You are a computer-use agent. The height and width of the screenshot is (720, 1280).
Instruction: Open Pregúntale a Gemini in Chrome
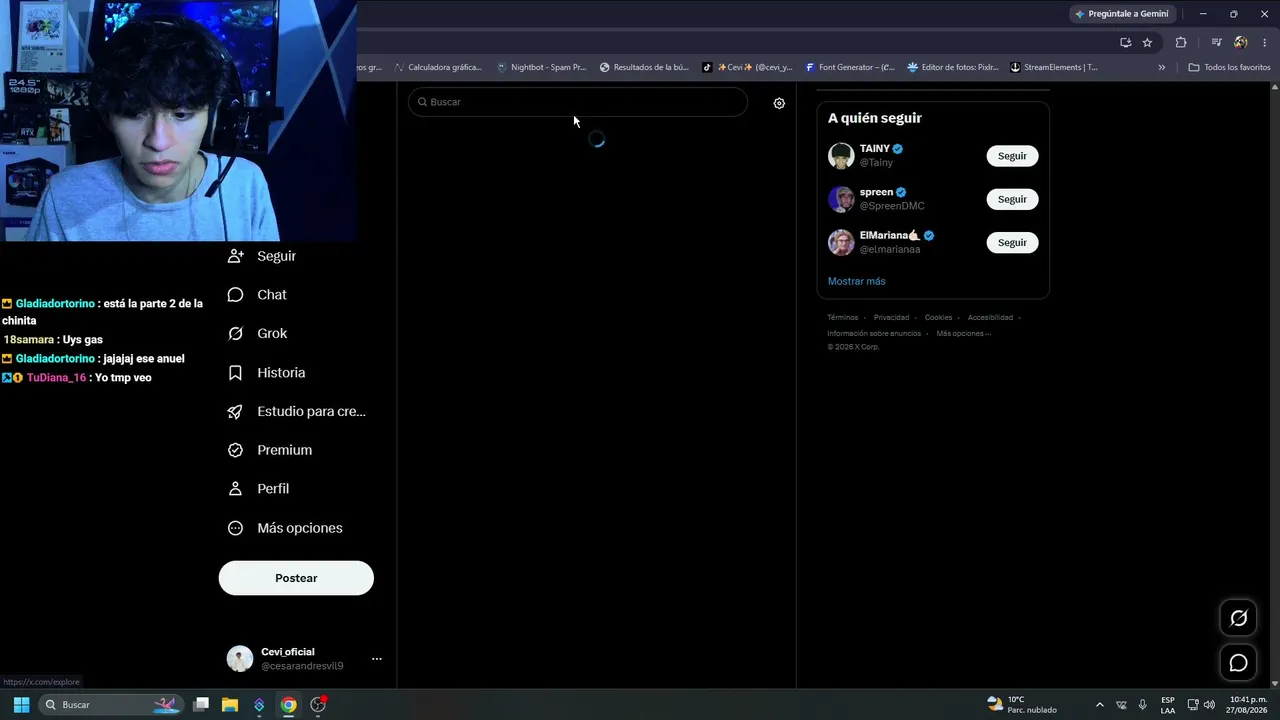1121,14
